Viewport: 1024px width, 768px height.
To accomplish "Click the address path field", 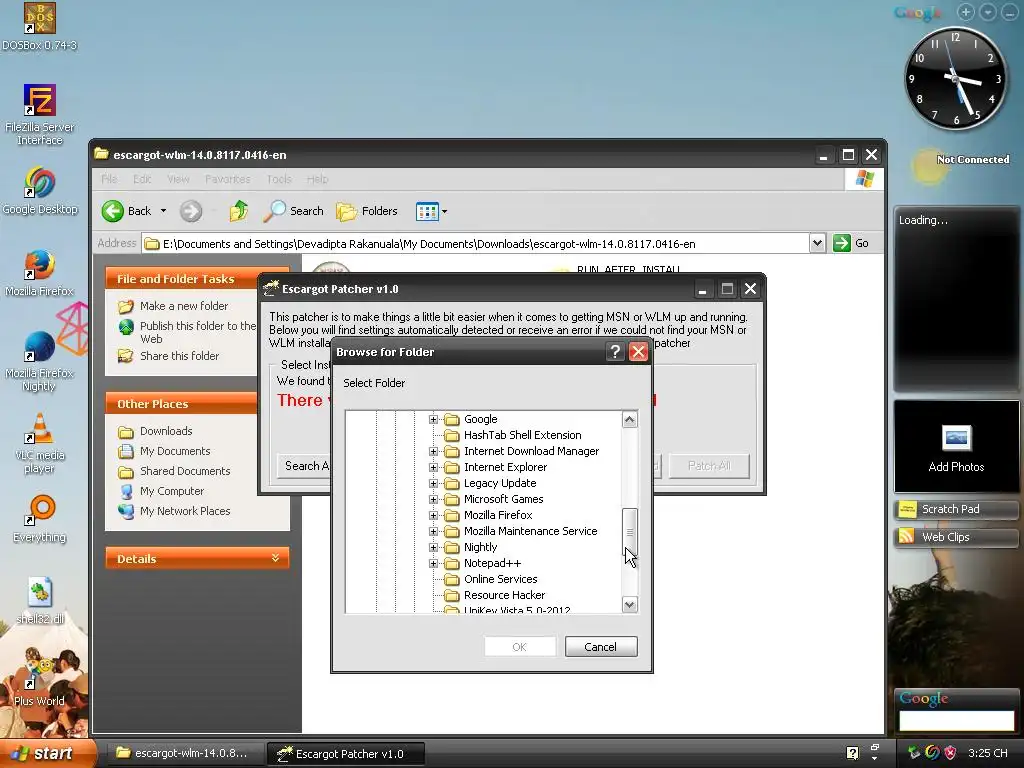I will [475, 244].
